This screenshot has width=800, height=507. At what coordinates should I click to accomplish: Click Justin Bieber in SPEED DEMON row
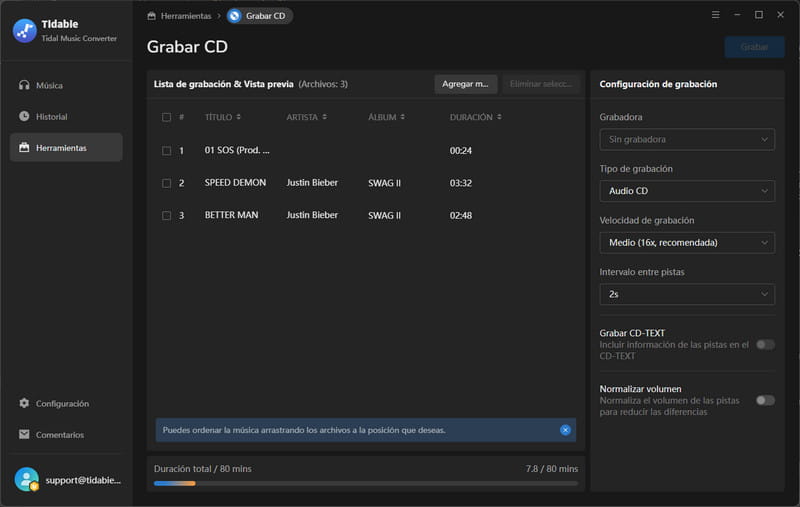point(312,183)
